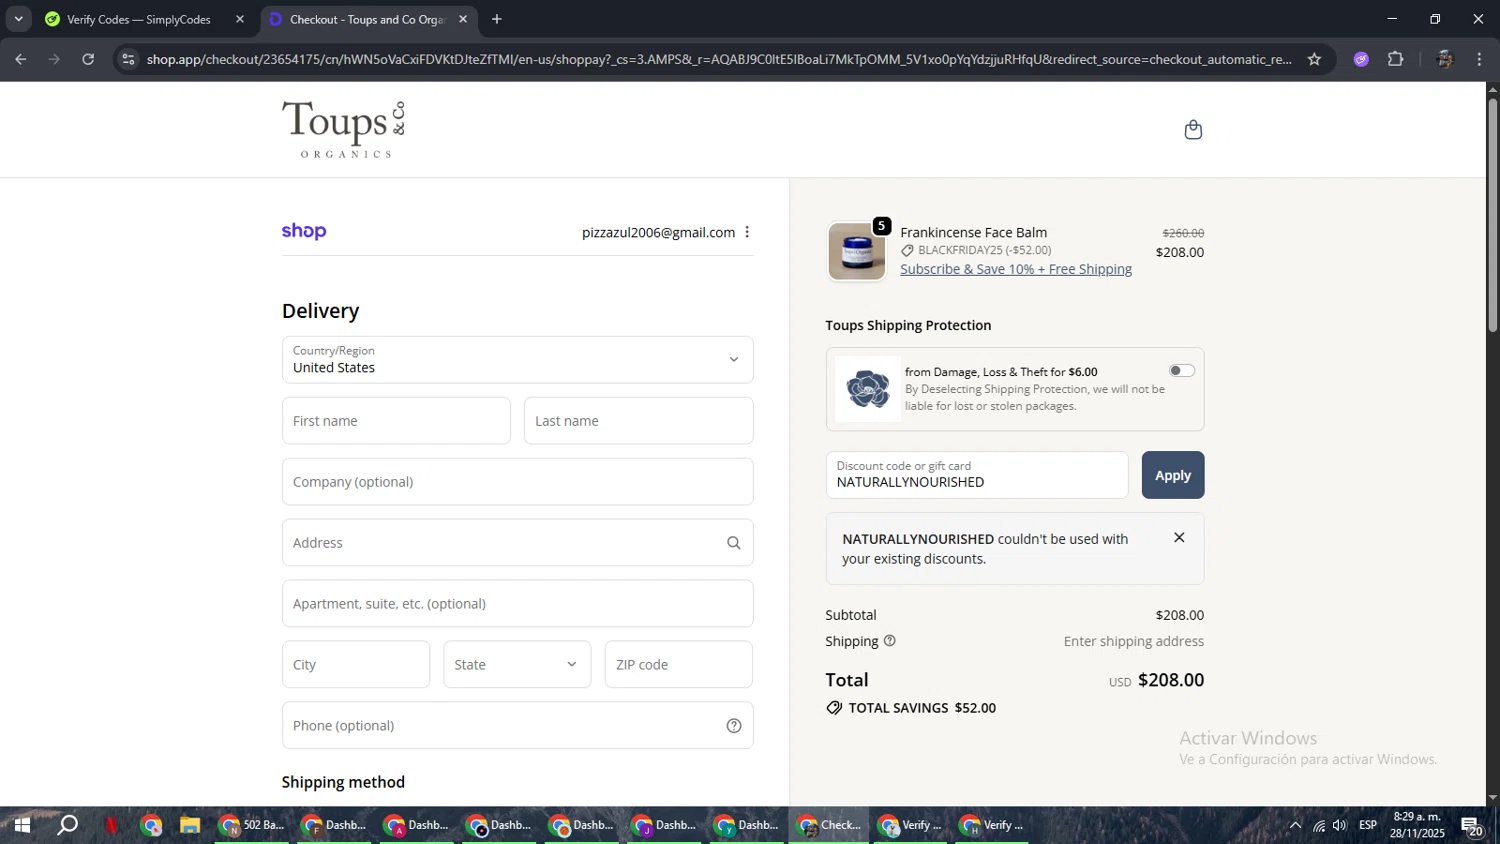Image resolution: width=1500 pixels, height=844 pixels.
Task: Click the Total USD $208.00 amount
Action: 1171,680
